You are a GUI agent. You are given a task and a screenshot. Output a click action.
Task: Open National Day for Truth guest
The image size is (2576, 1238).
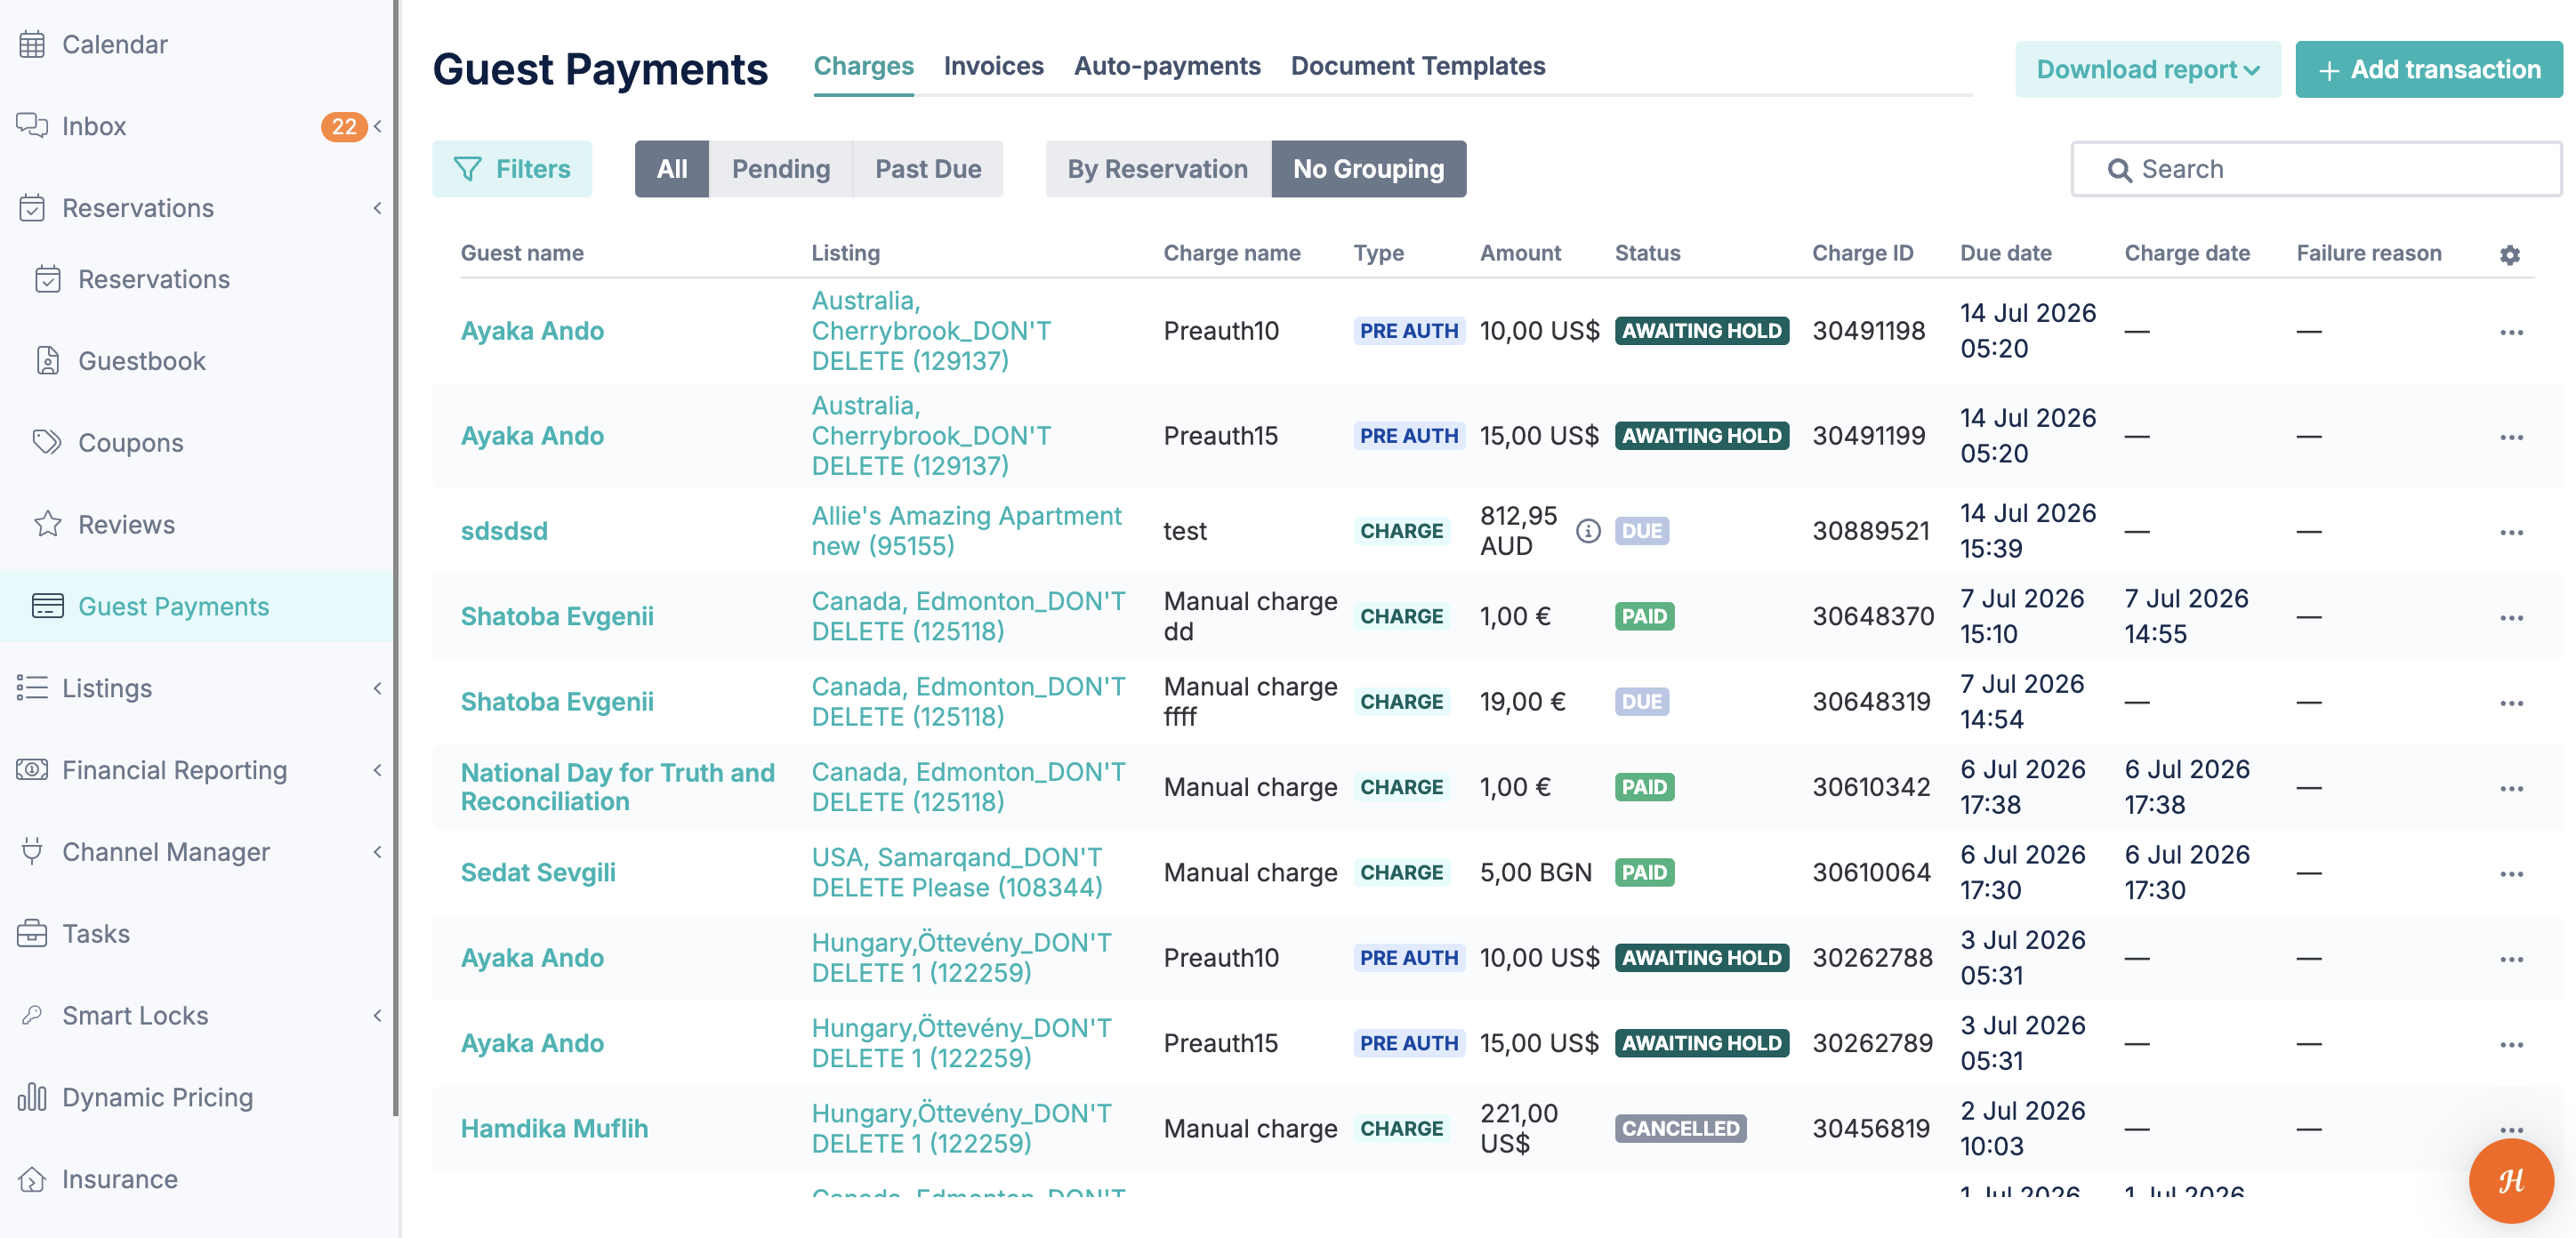[x=618, y=787]
